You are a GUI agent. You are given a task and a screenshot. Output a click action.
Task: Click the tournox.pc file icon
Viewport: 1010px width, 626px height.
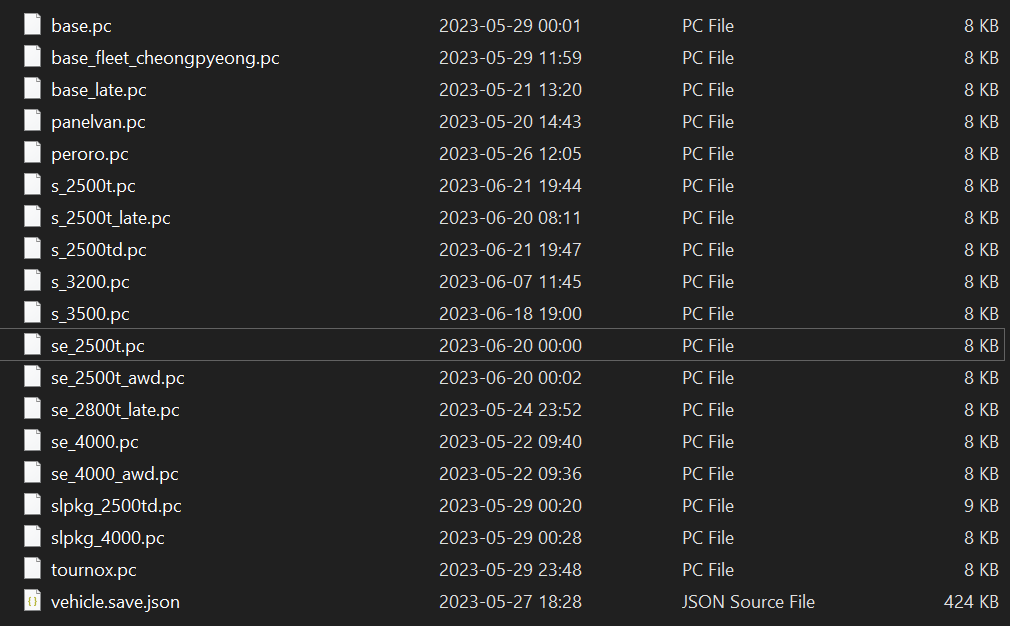33,570
